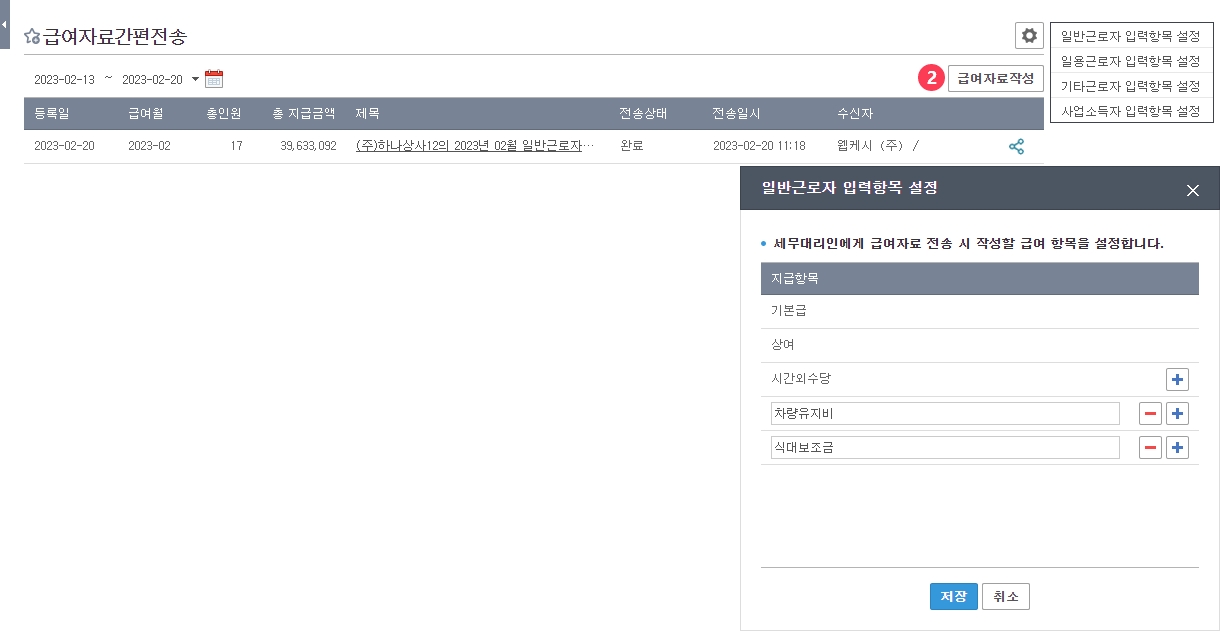Image resolution: width=1220 pixels, height=631 pixels.
Task: Add row after 식대보조금 with plus
Action: tap(1177, 448)
